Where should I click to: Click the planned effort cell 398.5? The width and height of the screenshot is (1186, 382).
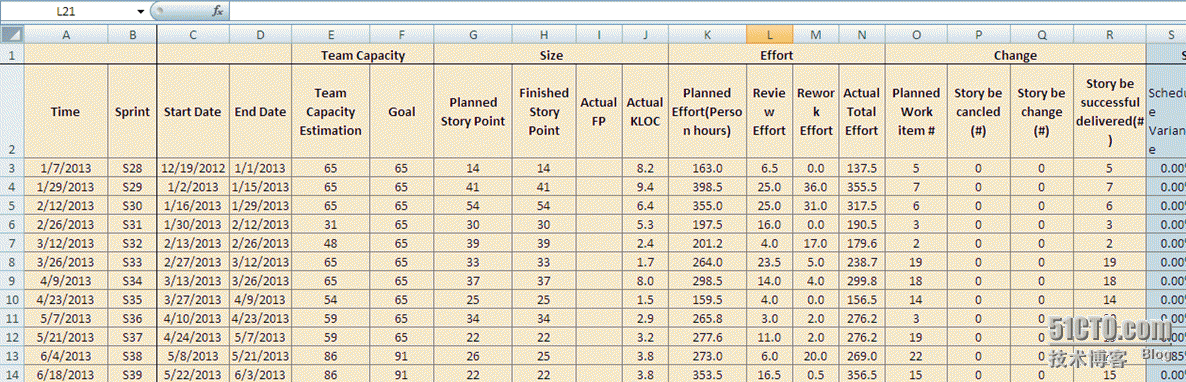[707, 188]
